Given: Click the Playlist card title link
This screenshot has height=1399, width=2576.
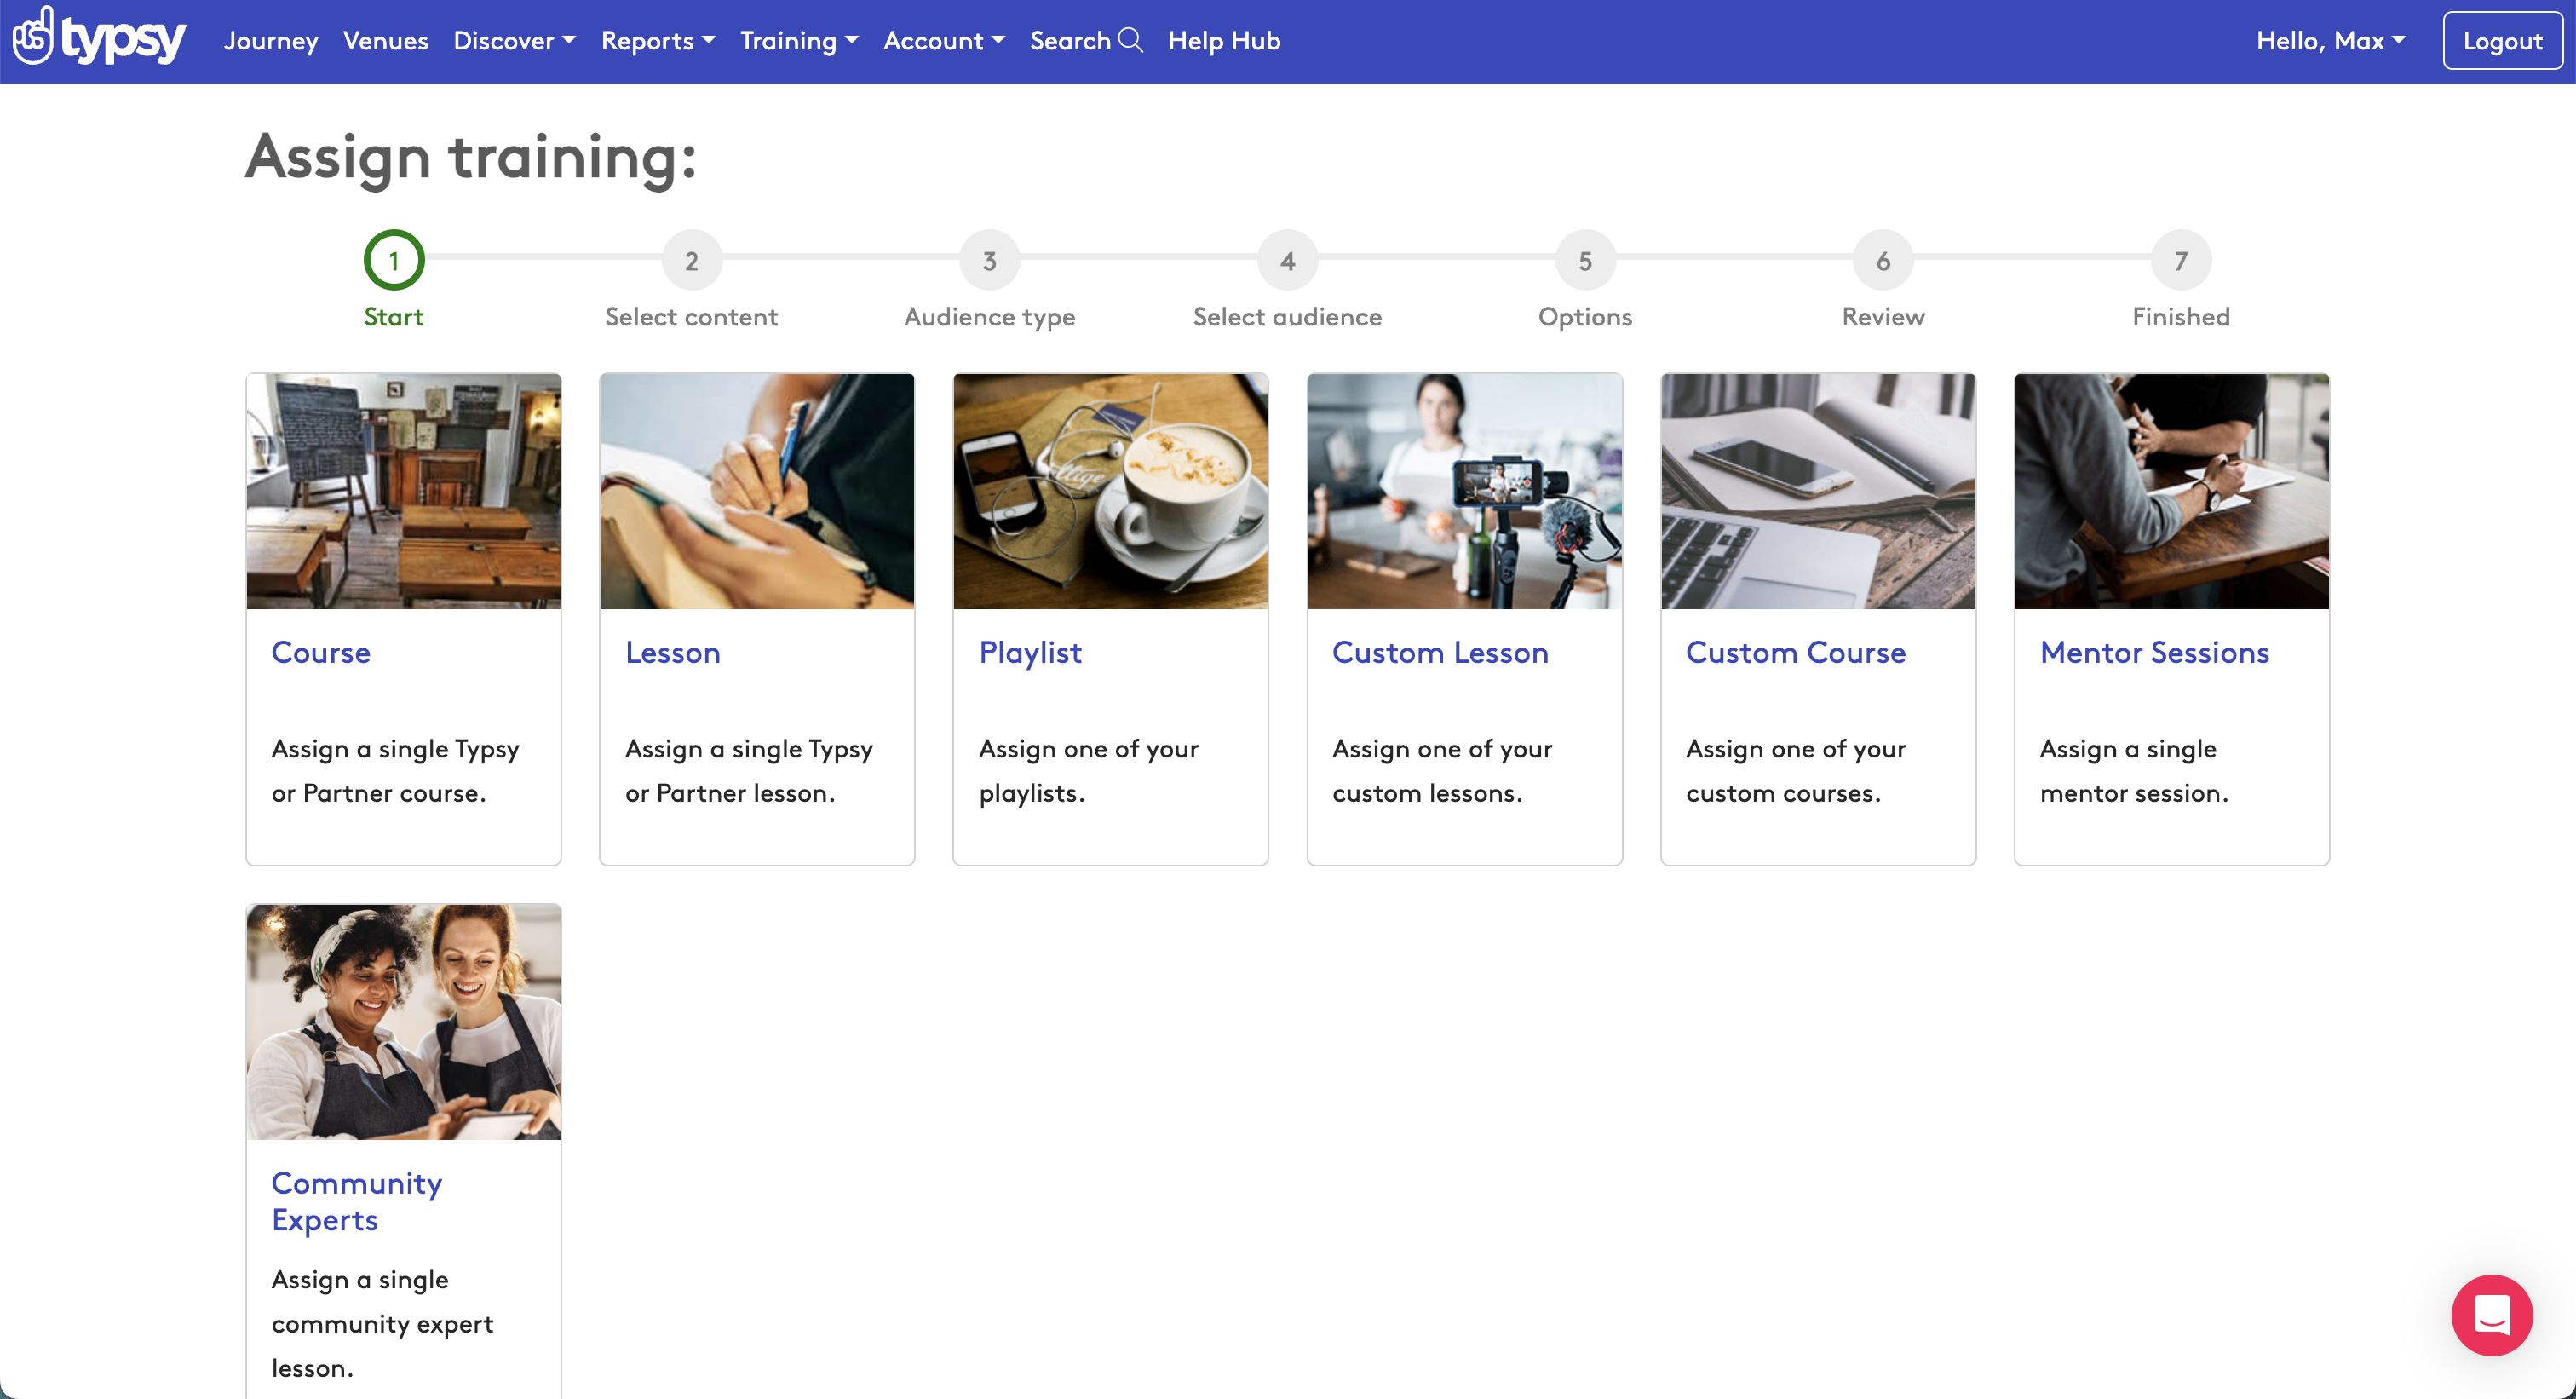Looking at the screenshot, I should (x=1029, y=652).
